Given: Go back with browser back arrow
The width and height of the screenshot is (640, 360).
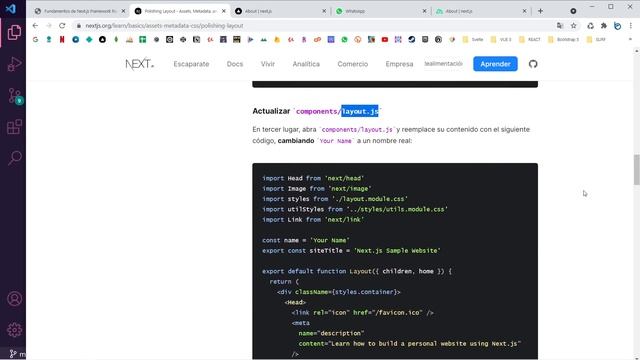Looking at the screenshot, I should pos(35,26).
